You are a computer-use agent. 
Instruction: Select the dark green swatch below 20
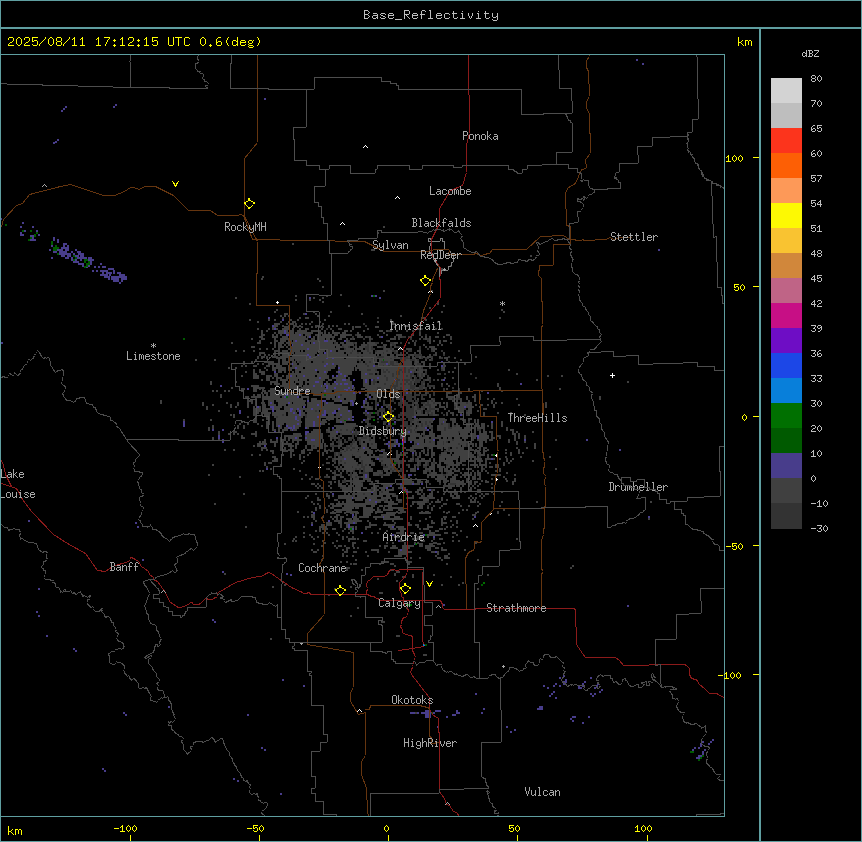pos(786,440)
